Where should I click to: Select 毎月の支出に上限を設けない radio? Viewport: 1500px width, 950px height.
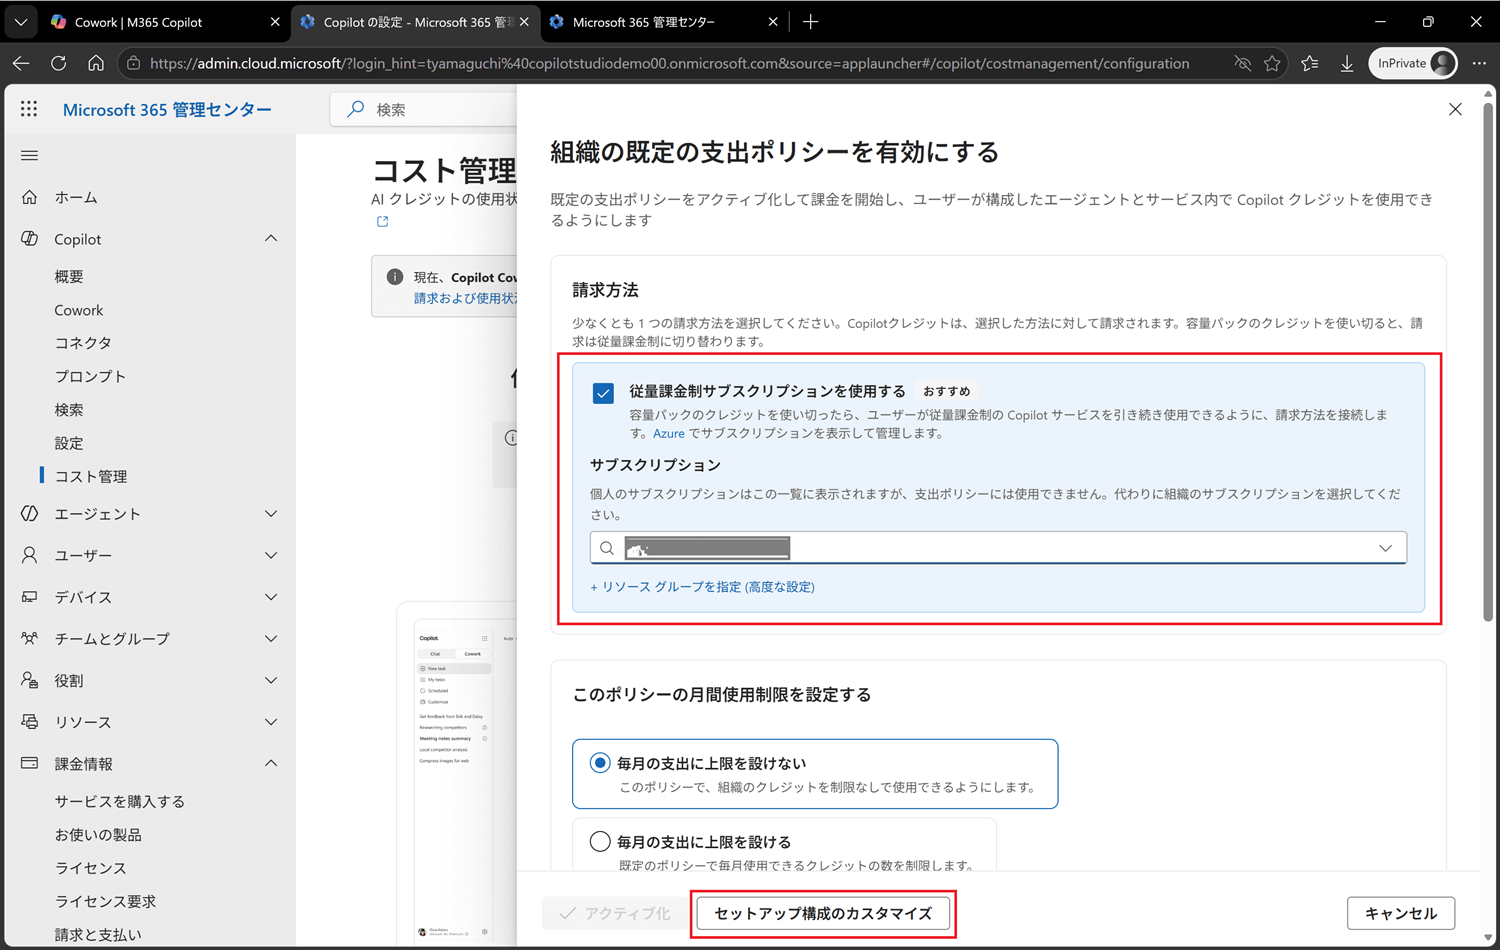click(x=600, y=763)
